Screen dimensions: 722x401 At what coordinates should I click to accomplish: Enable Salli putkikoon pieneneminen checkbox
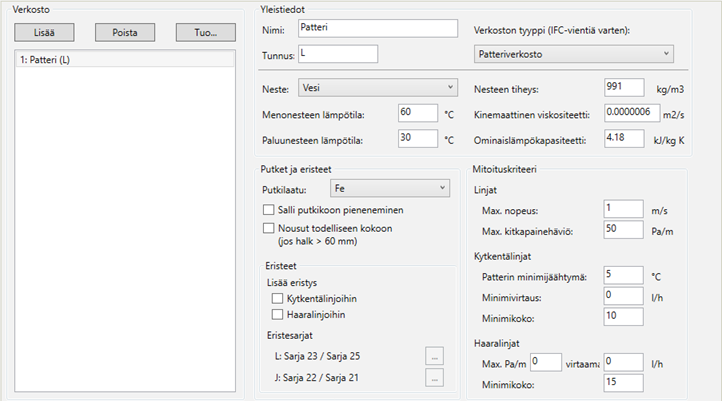pyautogui.click(x=268, y=210)
